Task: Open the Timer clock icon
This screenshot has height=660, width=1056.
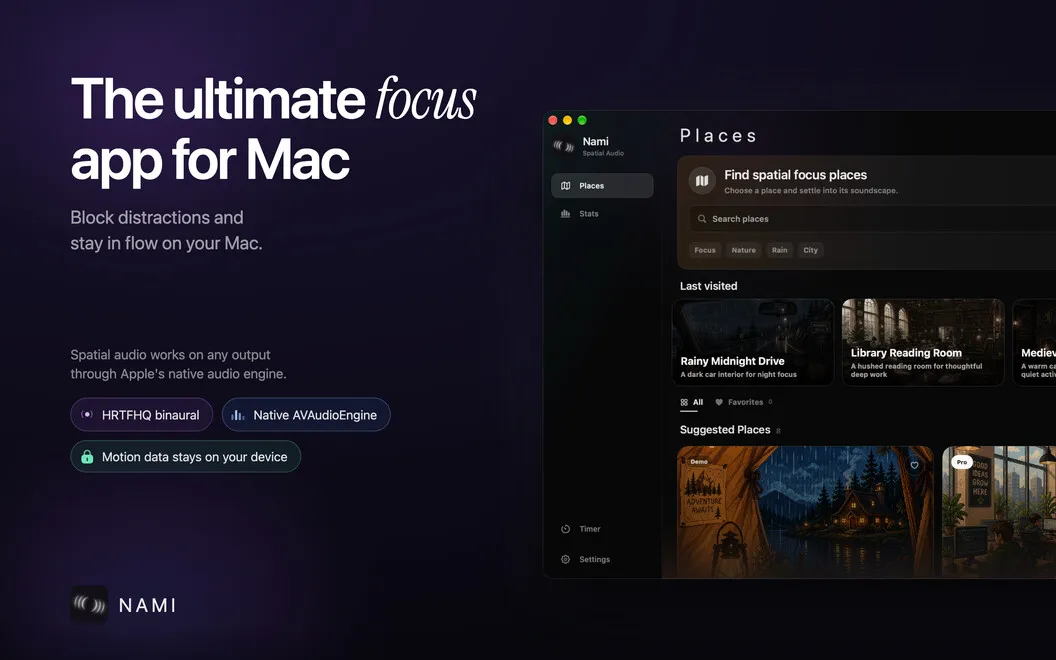Action: point(566,529)
